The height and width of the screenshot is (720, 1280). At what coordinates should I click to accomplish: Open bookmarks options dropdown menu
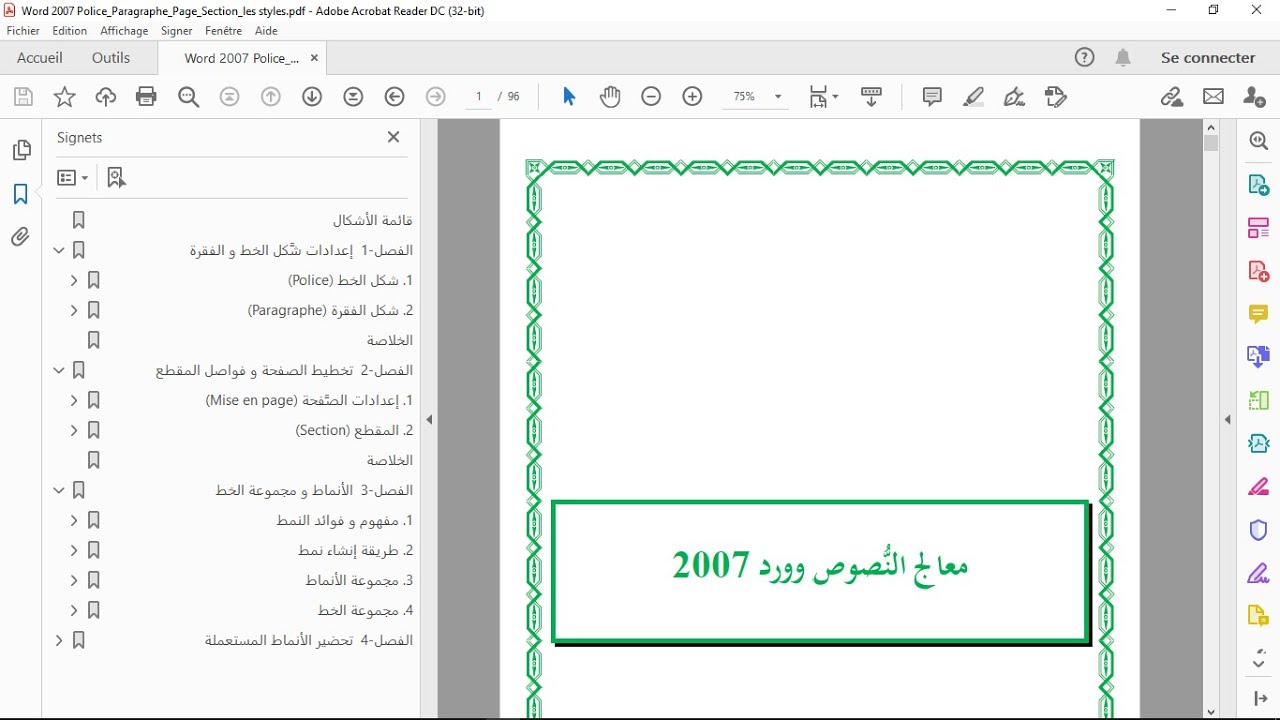tap(73, 178)
